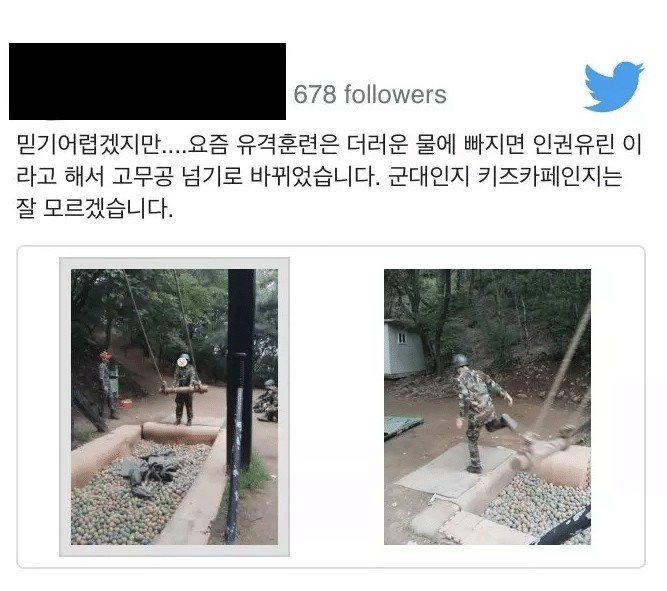Click the last tweet line 잘 모르겠습니다
Viewport: 667px width, 591px height.
click(94, 208)
